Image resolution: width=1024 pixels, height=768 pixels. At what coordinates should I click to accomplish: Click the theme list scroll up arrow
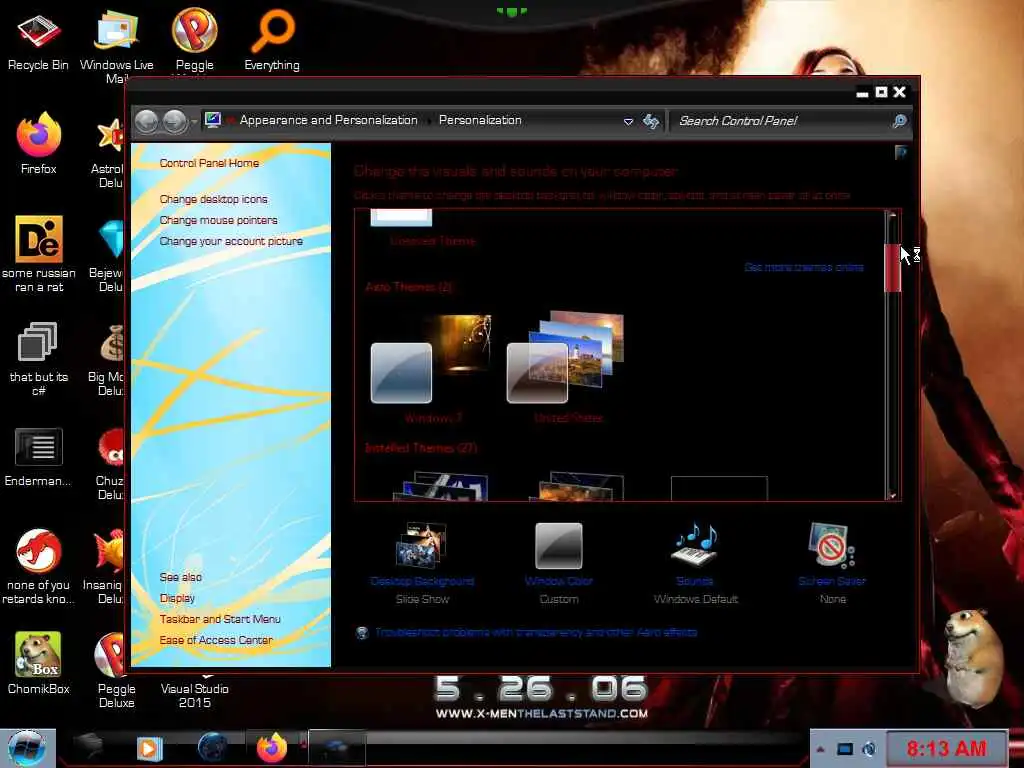(x=893, y=215)
